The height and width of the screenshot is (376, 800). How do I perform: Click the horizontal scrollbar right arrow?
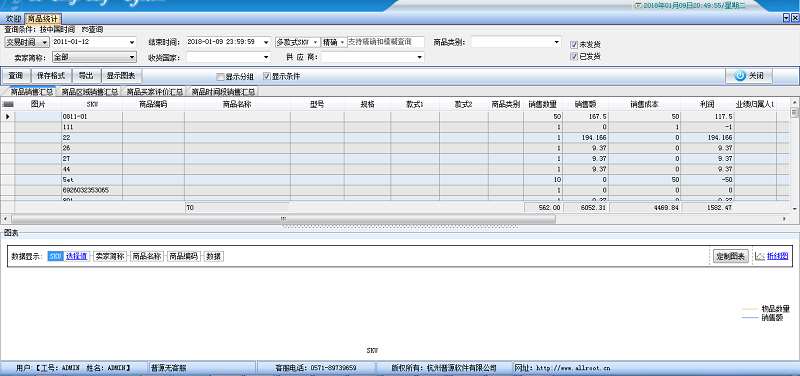point(785,219)
